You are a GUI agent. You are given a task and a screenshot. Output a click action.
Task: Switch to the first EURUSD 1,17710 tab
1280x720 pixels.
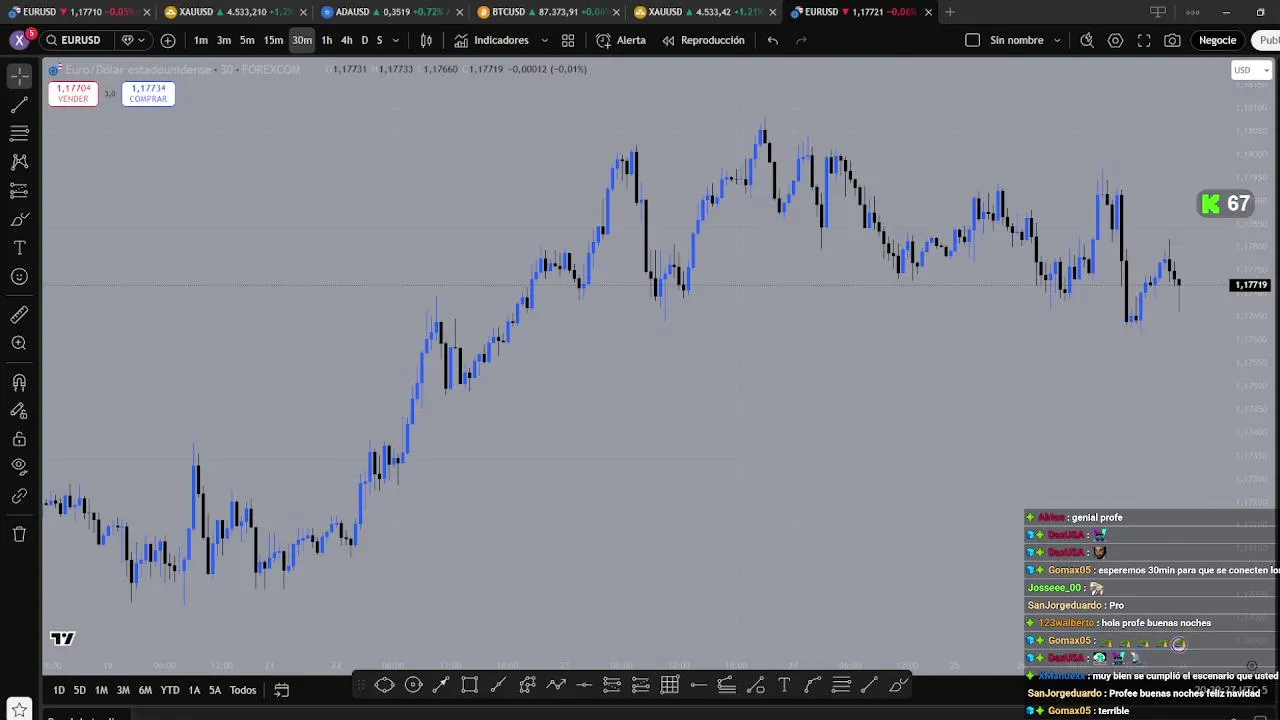click(78, 12)
